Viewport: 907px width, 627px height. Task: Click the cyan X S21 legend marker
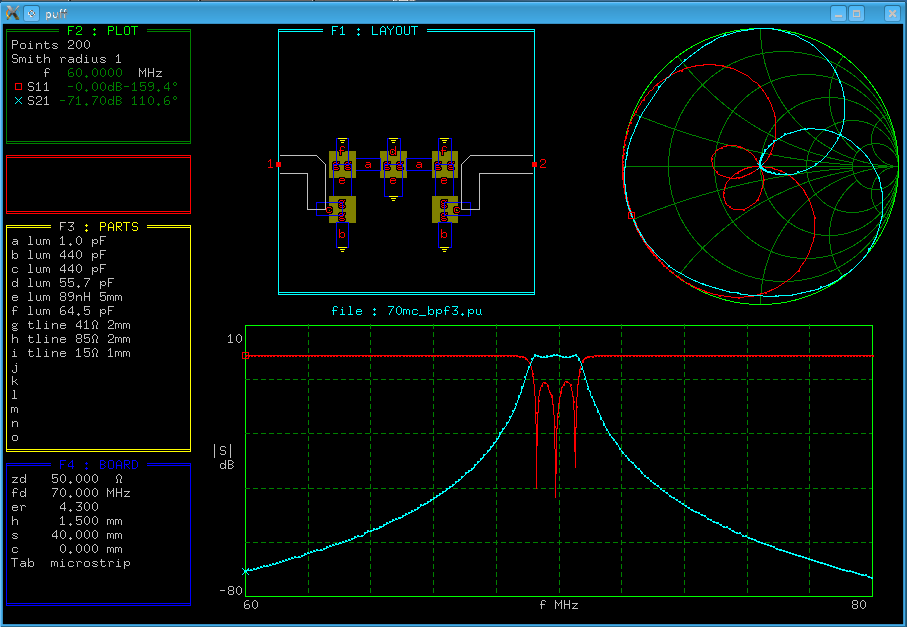click(x=18, y=101)
